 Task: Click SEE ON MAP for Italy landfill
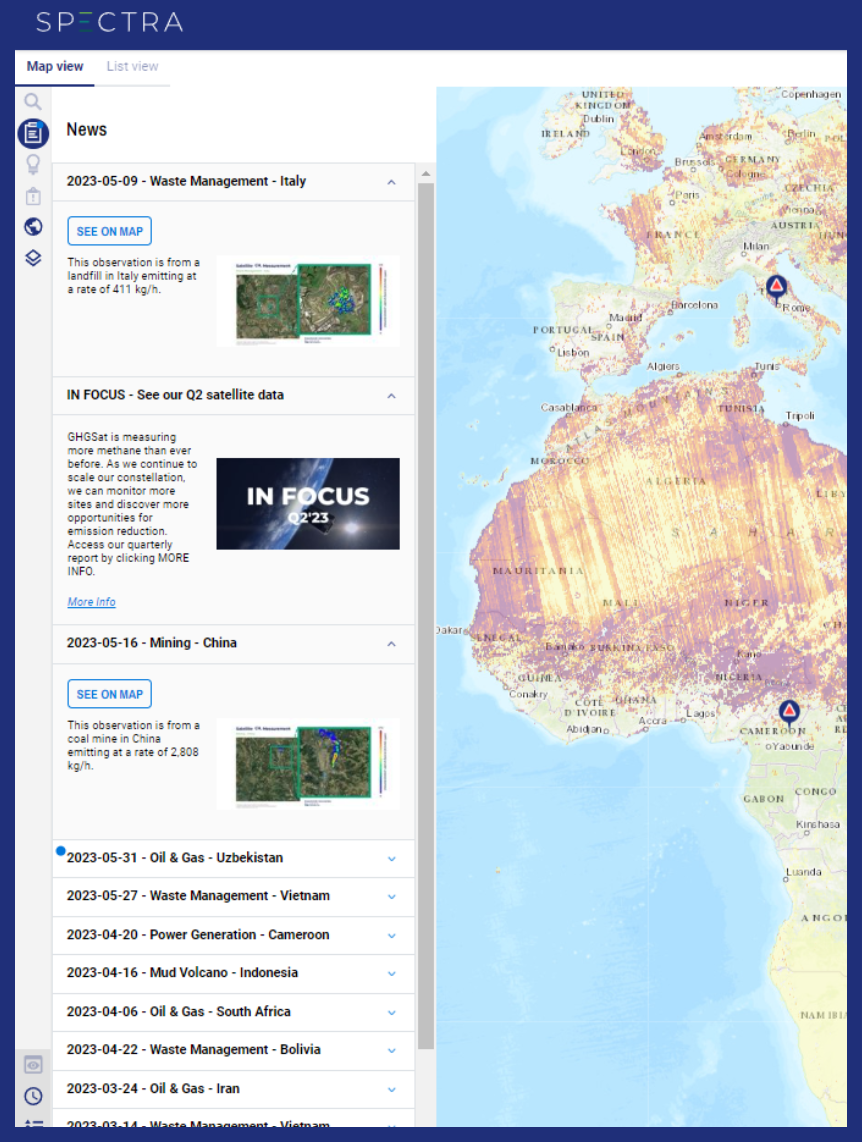110,231
